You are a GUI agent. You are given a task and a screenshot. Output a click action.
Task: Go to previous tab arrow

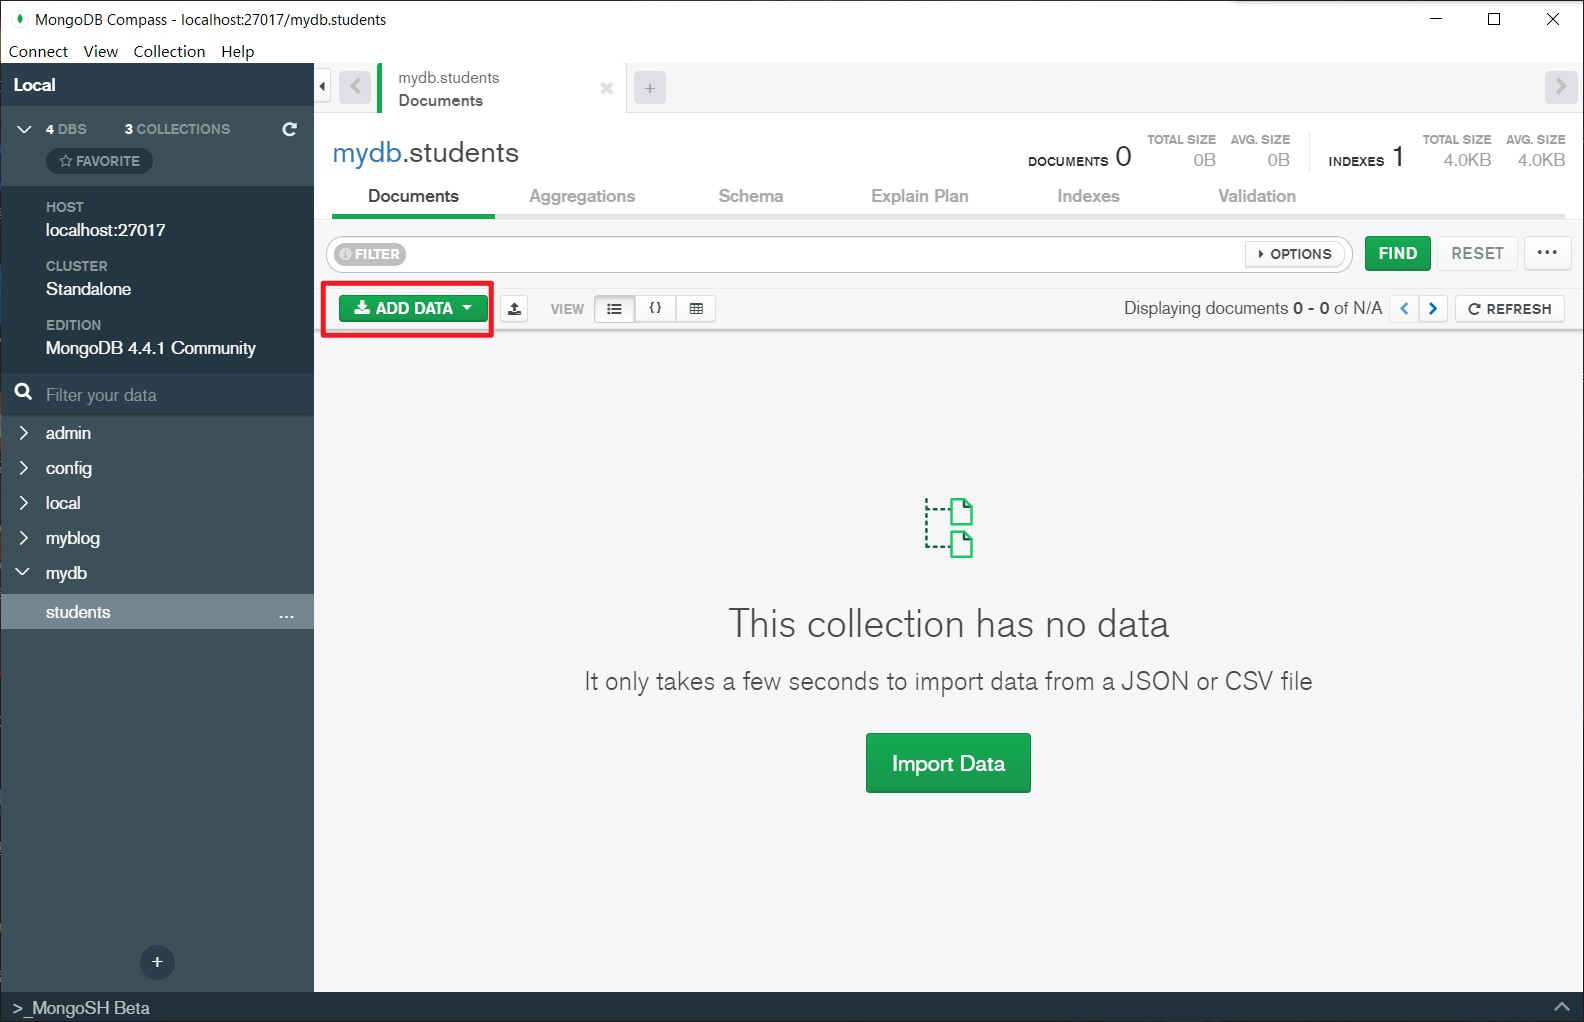point(355,87)
